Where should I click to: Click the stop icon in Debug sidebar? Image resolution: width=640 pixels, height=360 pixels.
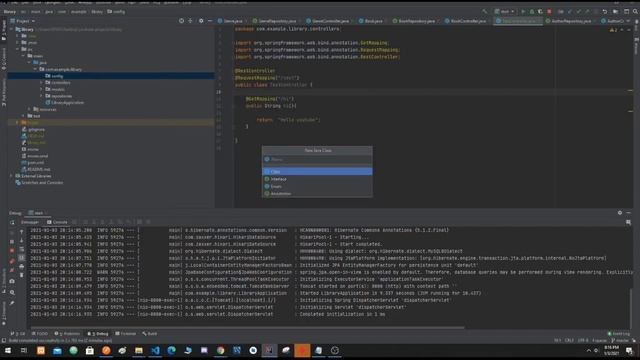(12, 251)
